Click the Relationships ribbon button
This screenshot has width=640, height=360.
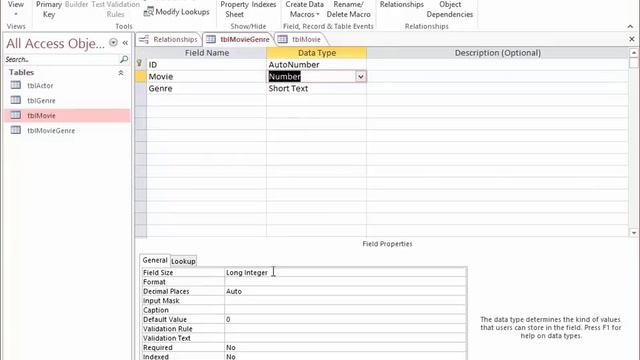click(402, 4)
